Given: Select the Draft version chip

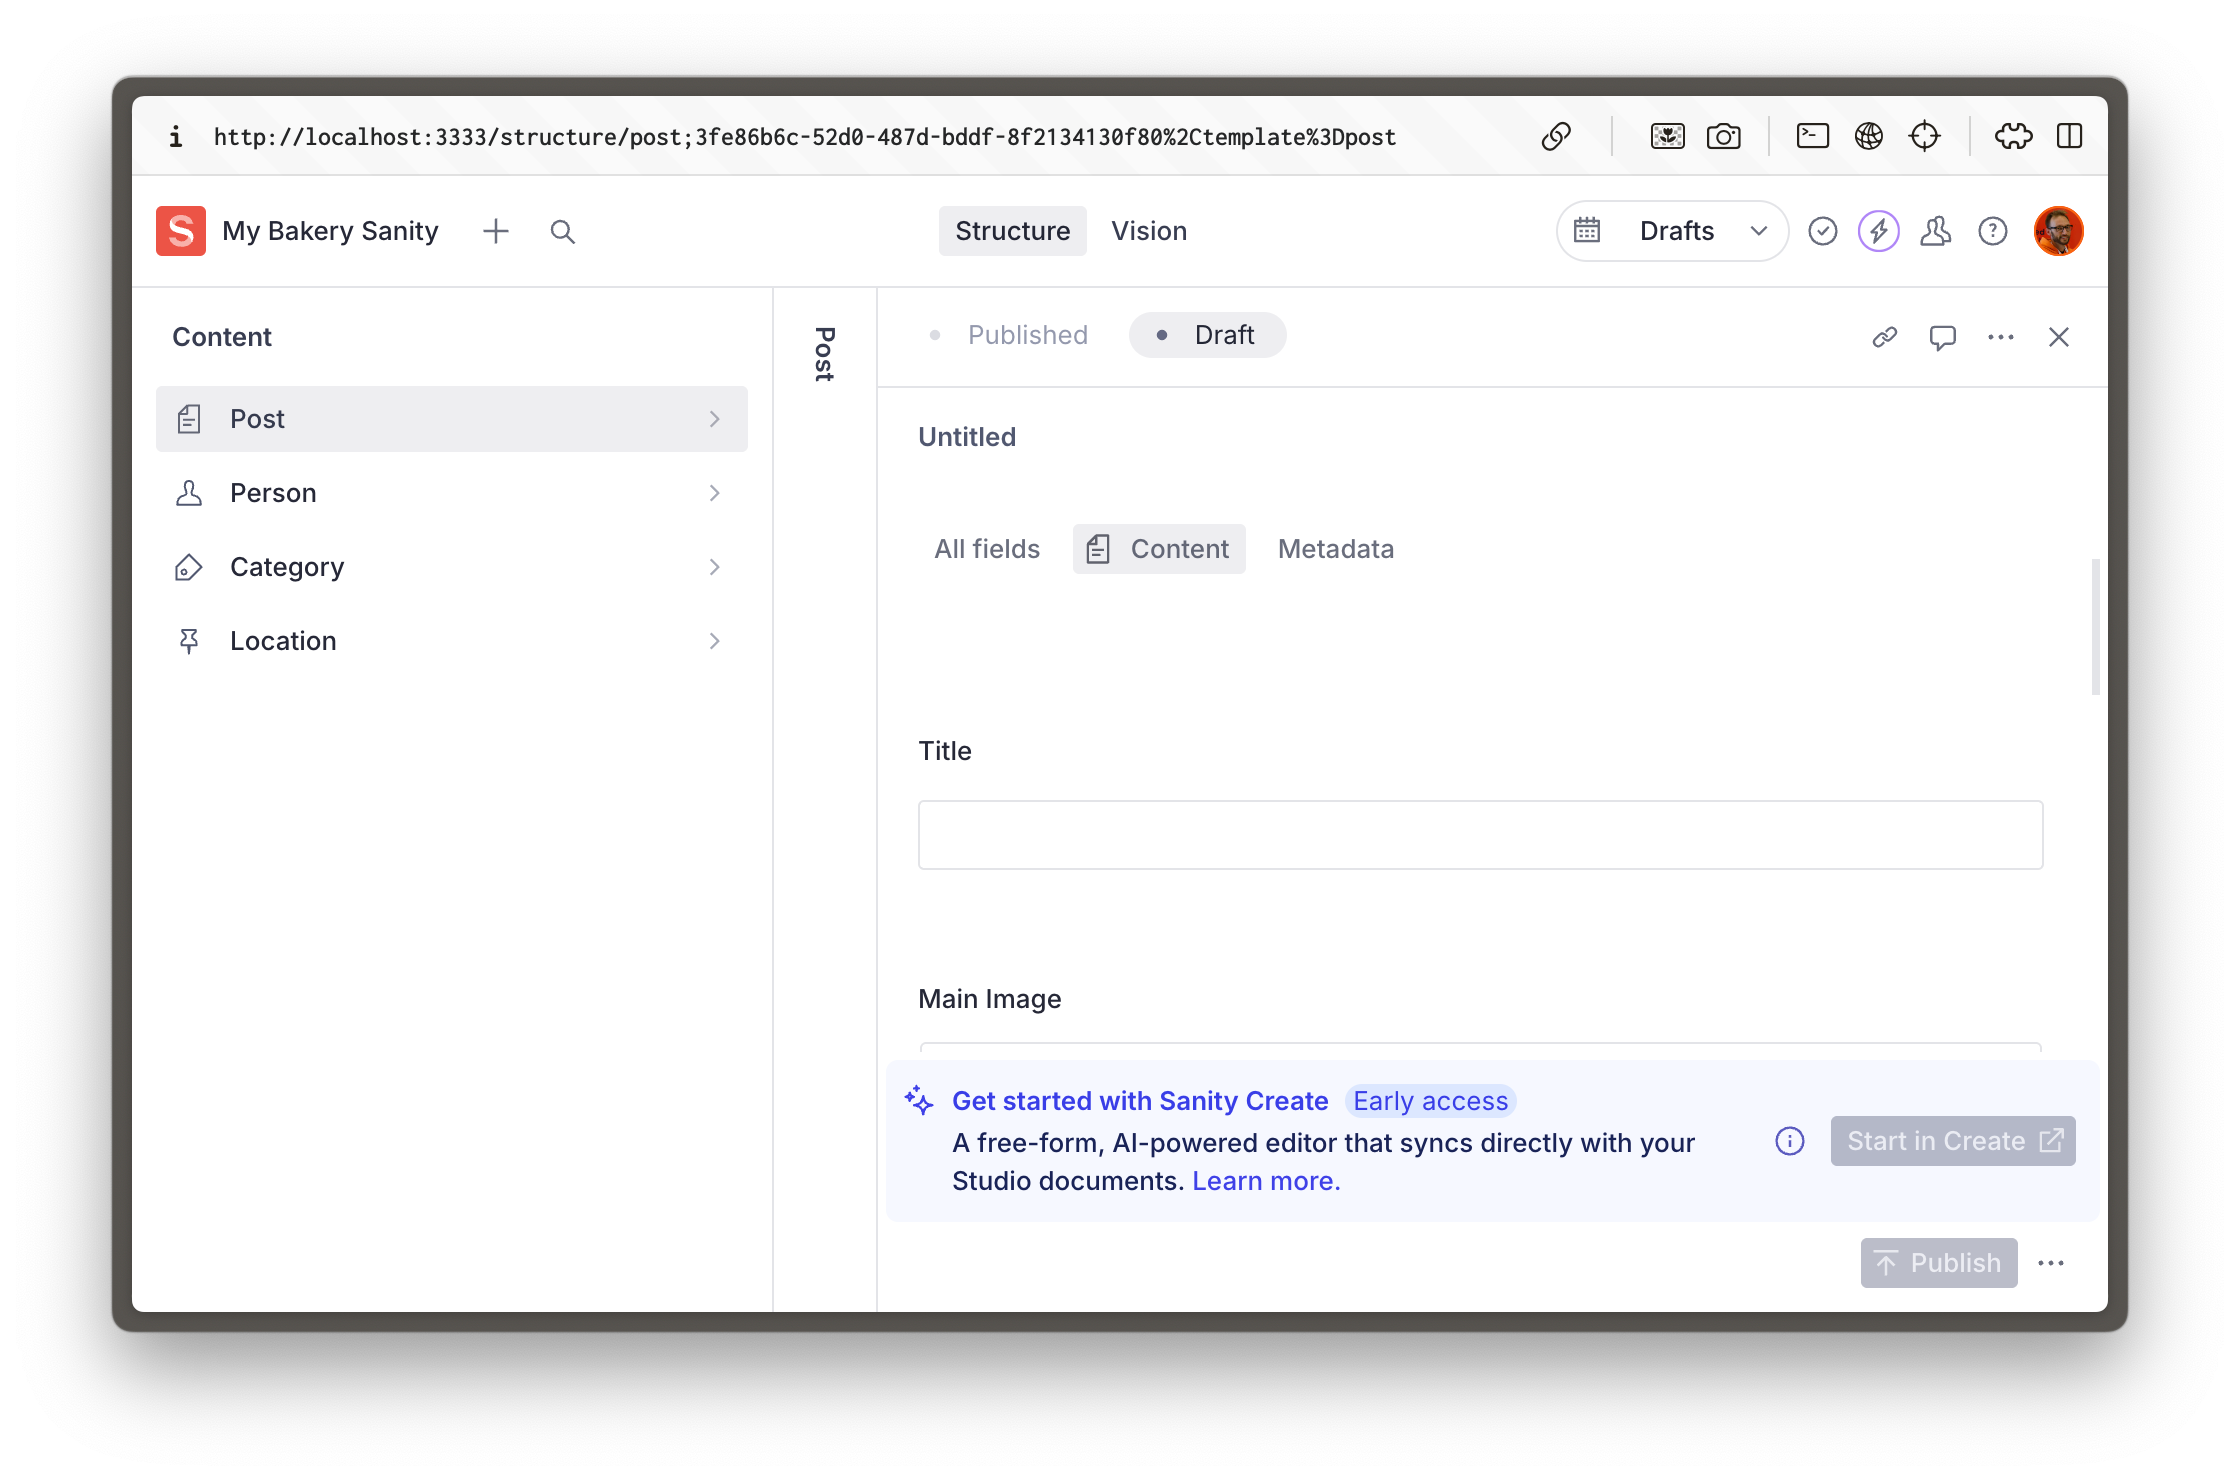Looking at the screenshot, I should [1207, 335].
